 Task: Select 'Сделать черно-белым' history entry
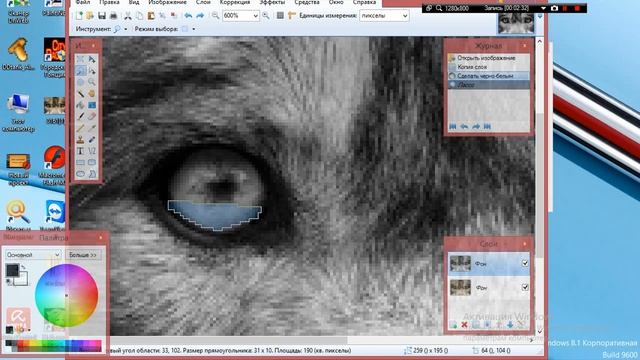pyautogui.click(x=489, y=76)
